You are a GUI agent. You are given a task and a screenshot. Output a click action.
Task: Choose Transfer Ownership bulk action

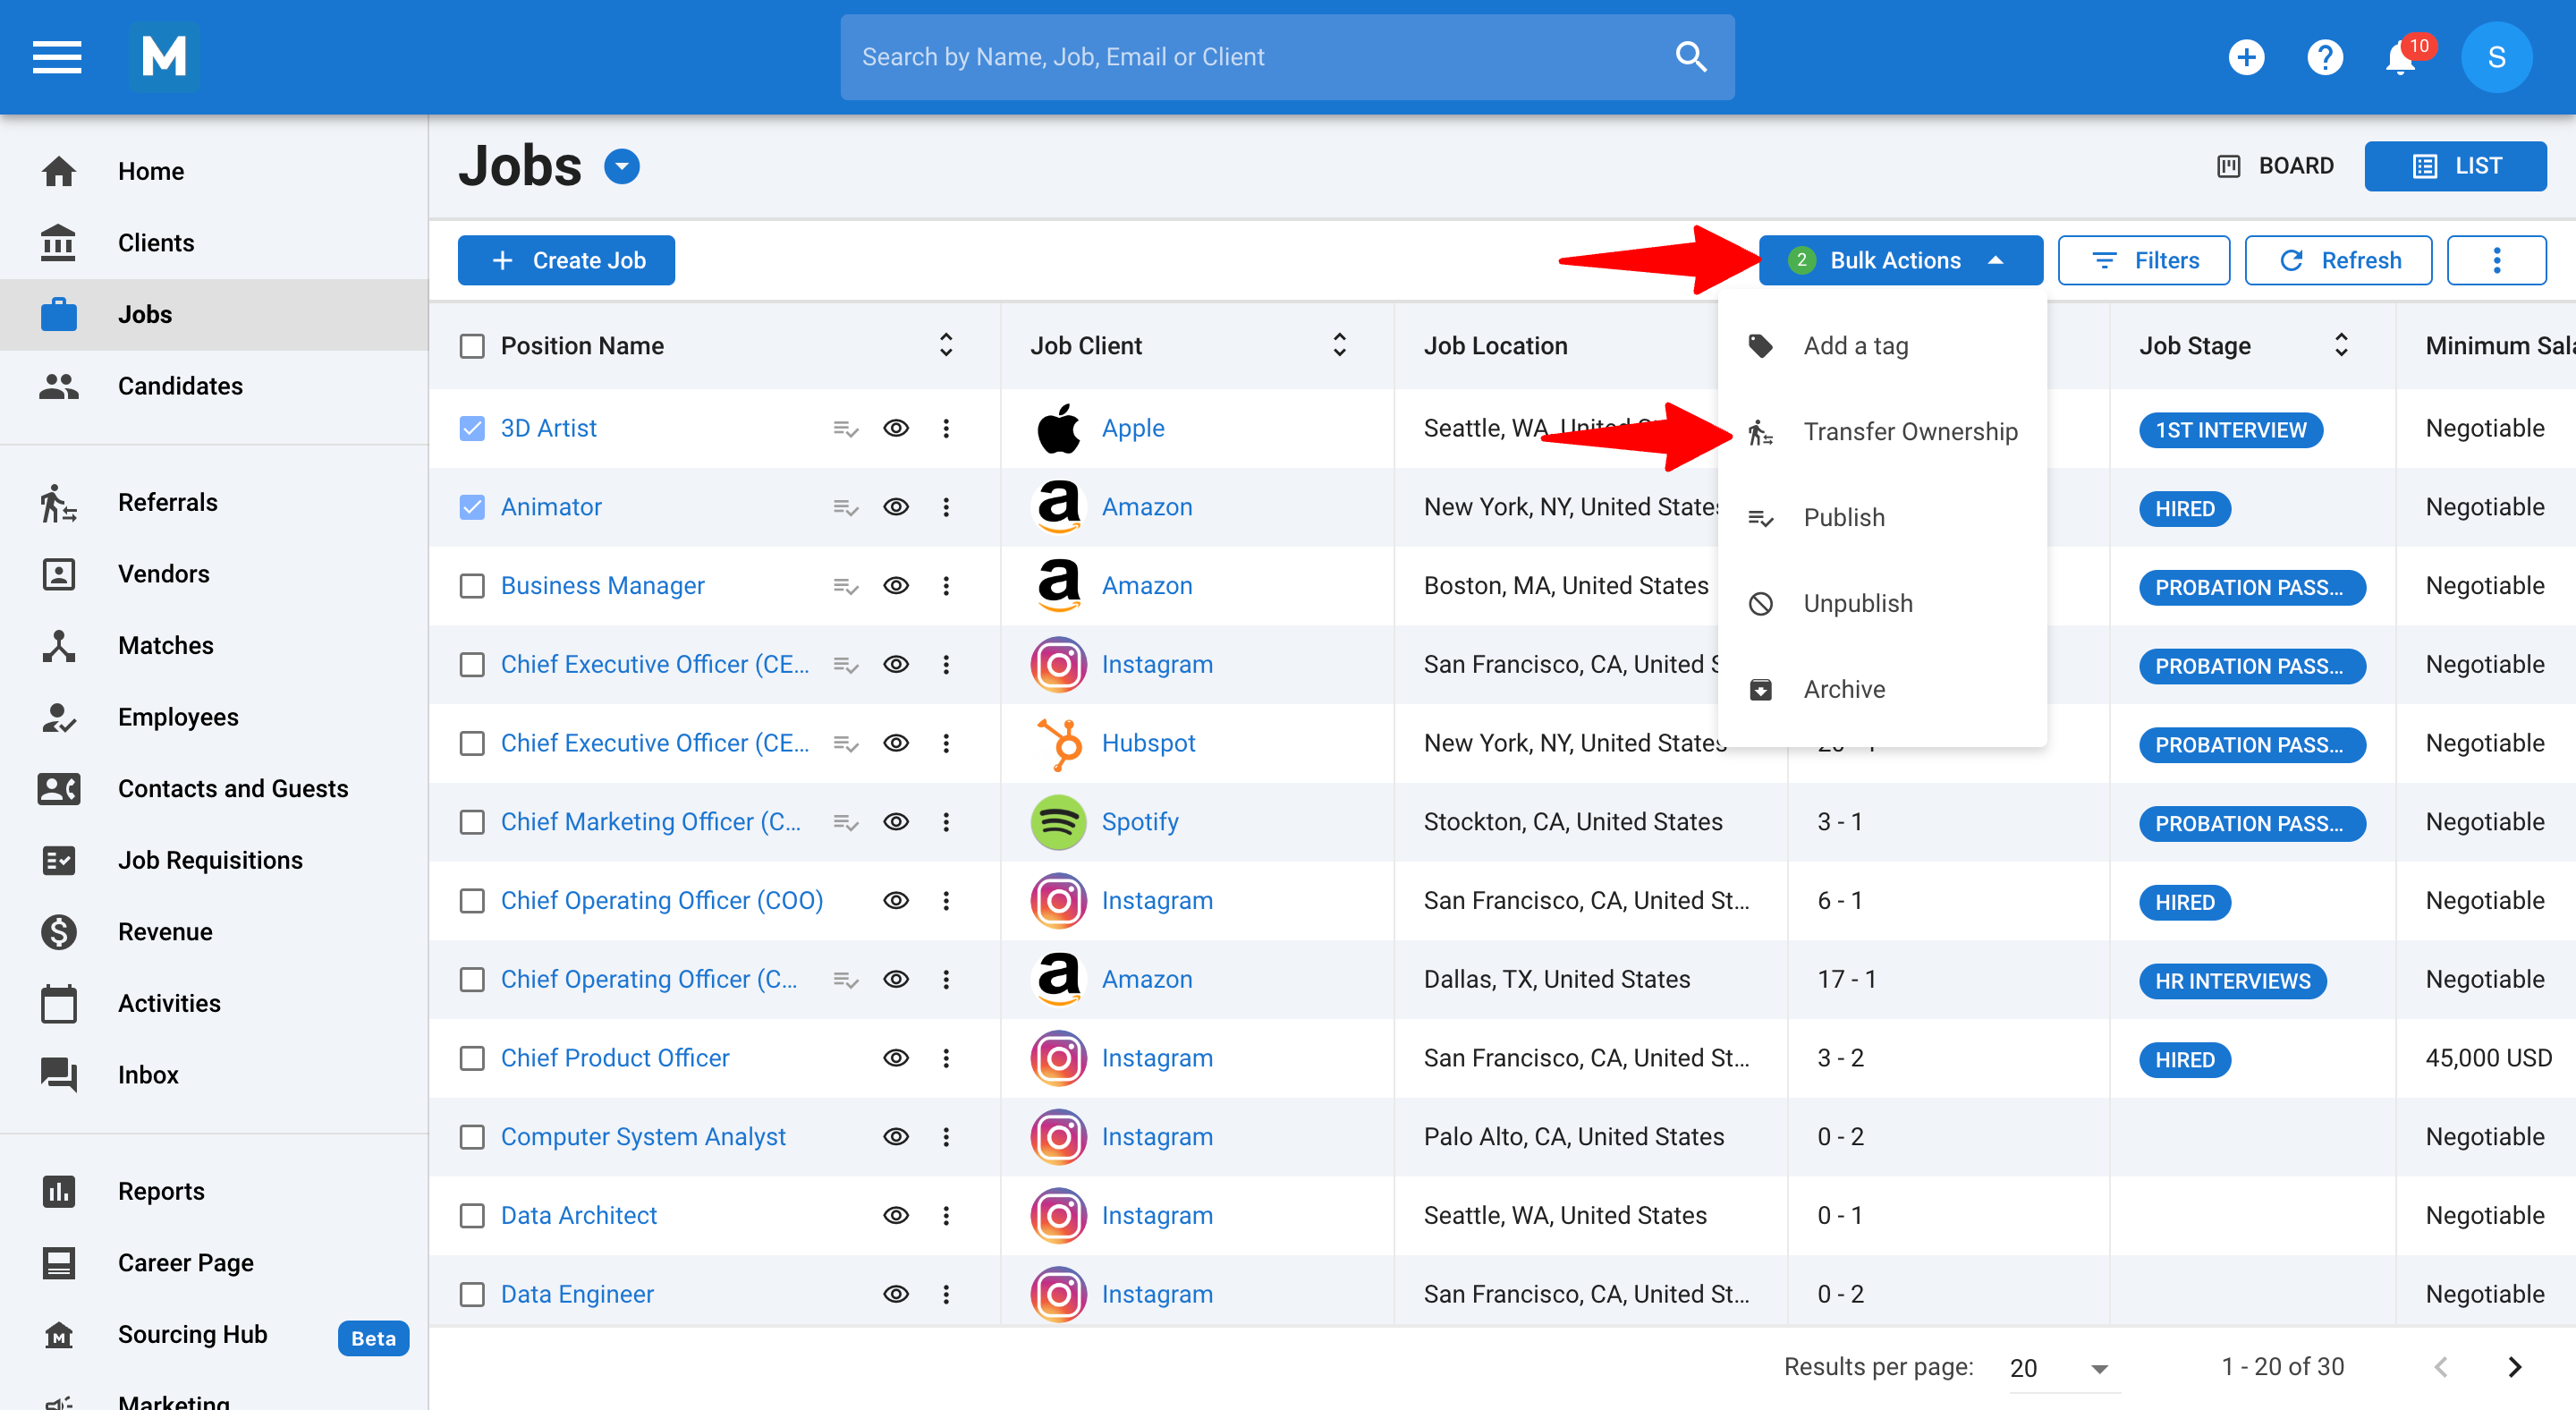click(1881, 432)
